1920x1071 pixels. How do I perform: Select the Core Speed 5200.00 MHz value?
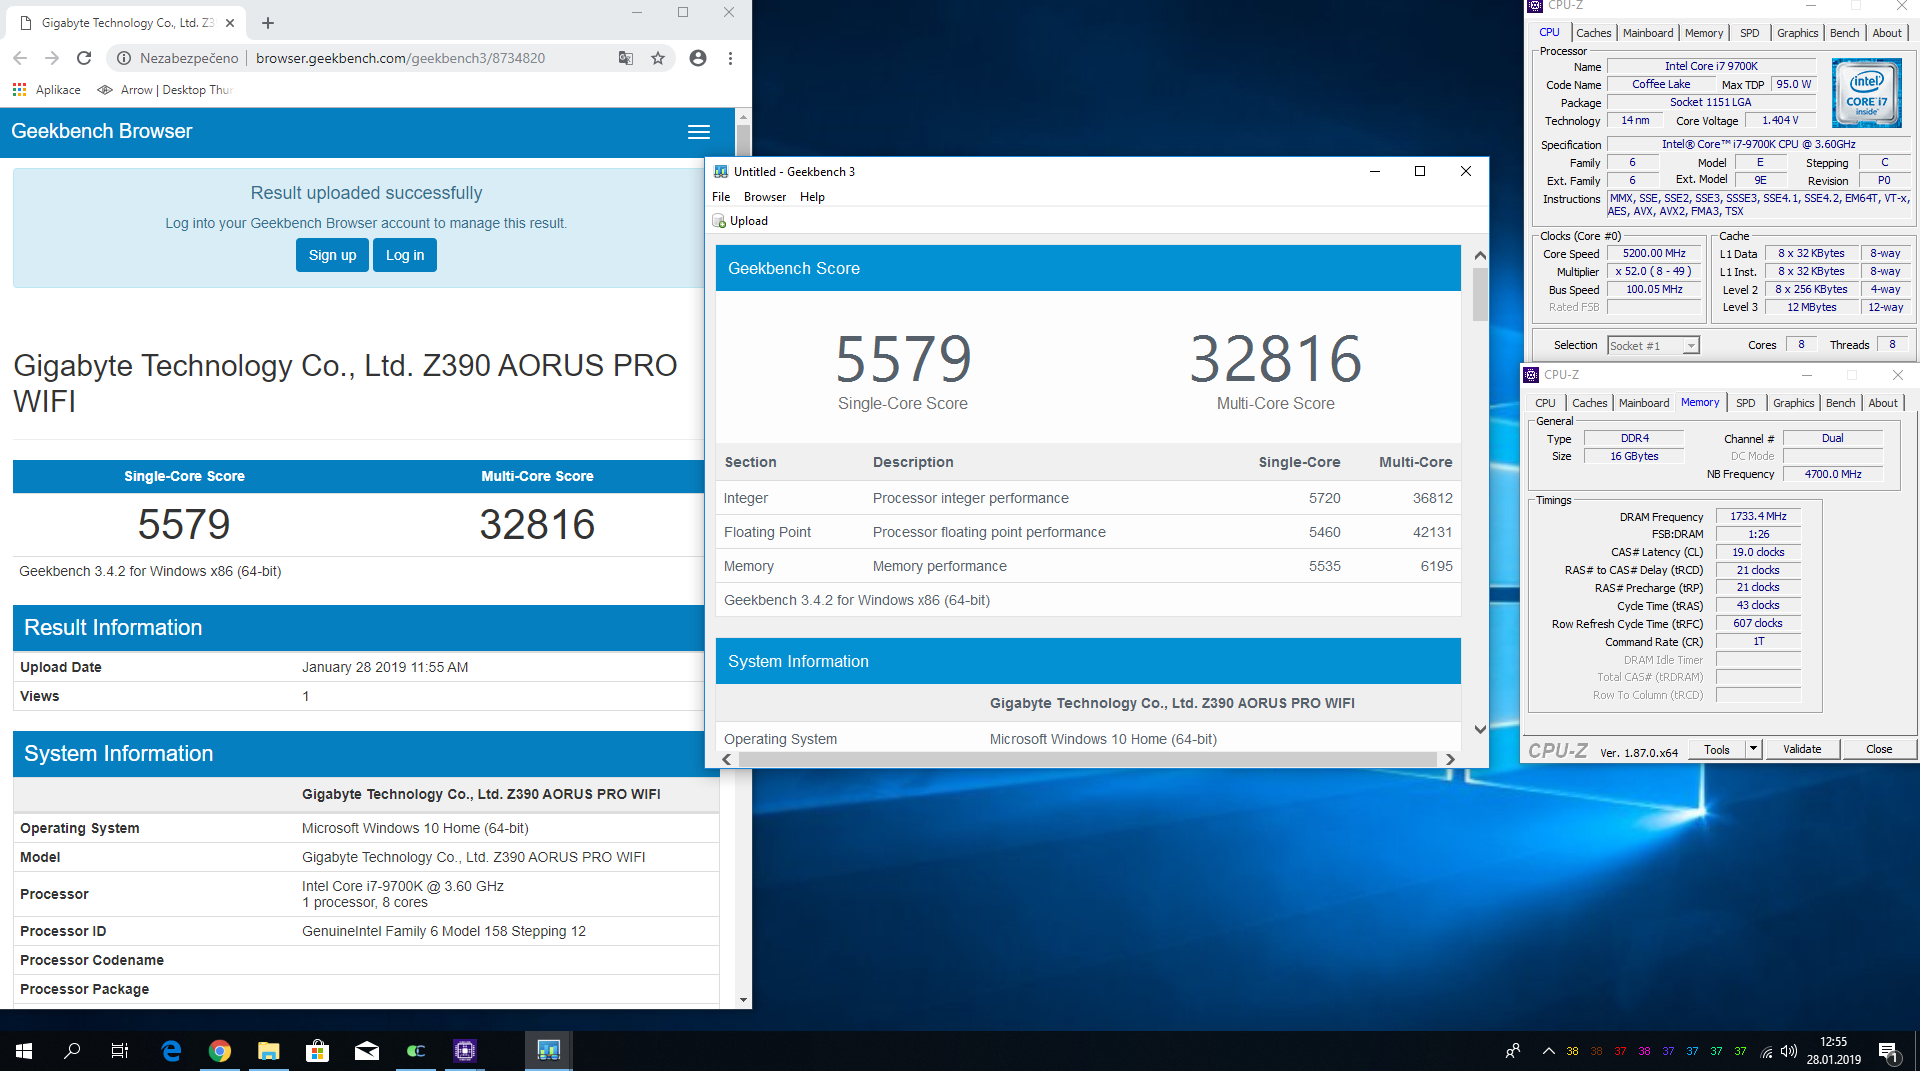(1654, 254)
